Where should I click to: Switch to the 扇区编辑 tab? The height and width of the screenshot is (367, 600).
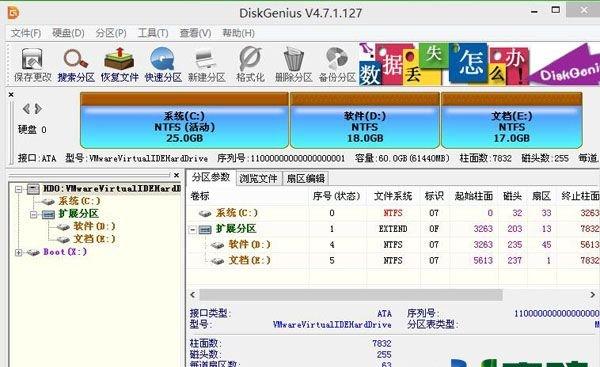click(305, 178)
